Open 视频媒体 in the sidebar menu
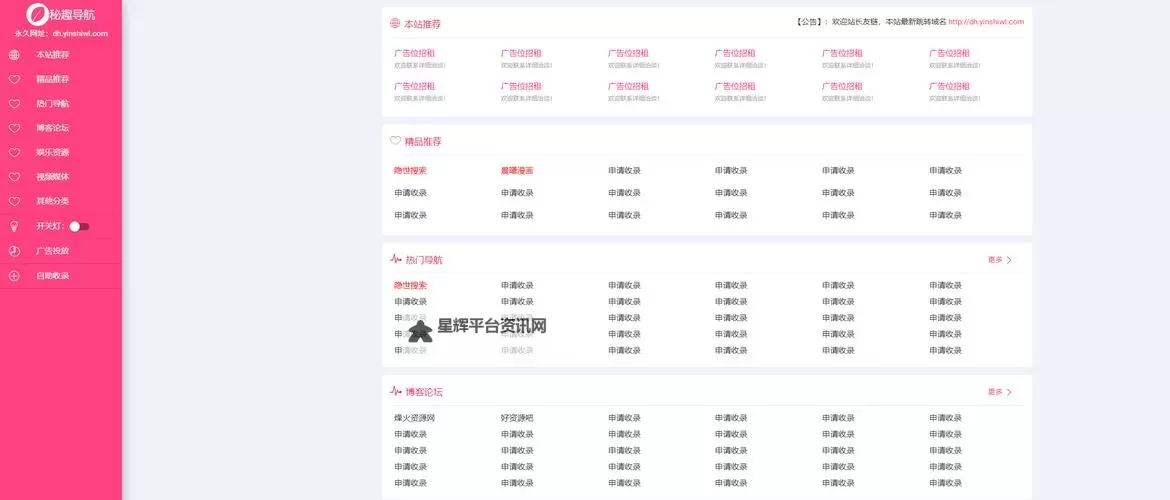The image size is (1170, 500). (52, 177)
